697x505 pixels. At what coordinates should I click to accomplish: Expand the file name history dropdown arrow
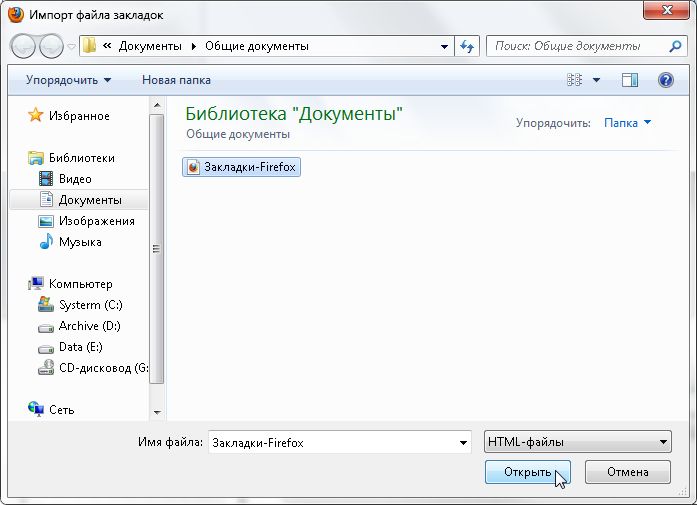click(463, 442)
